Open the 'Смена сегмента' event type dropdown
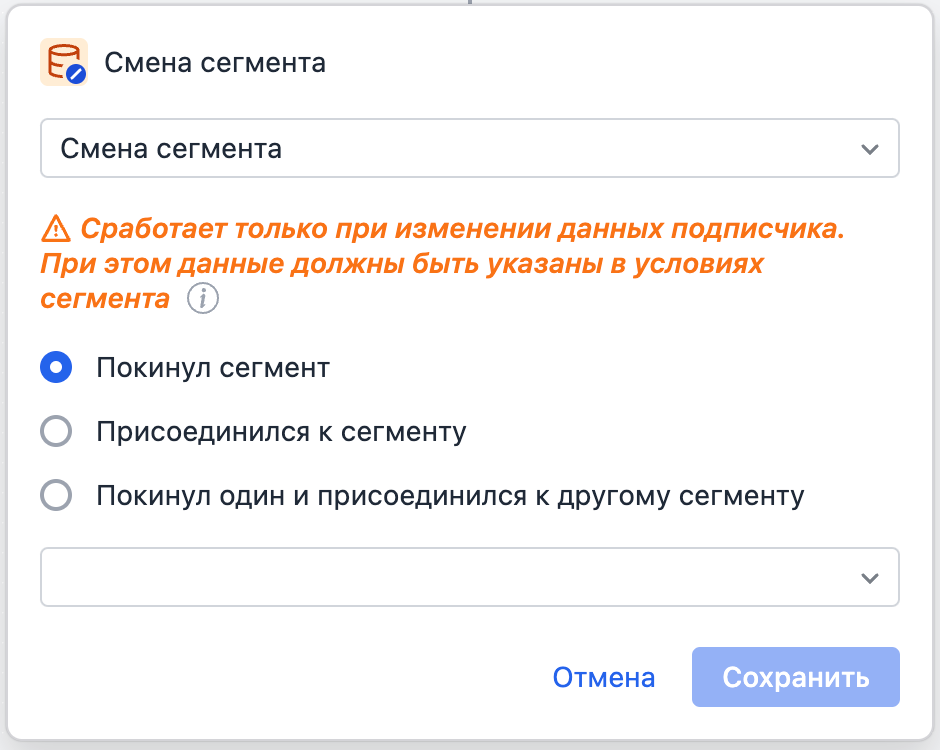The height and width of the screenshot is (750, 940). tap(470, 147)
